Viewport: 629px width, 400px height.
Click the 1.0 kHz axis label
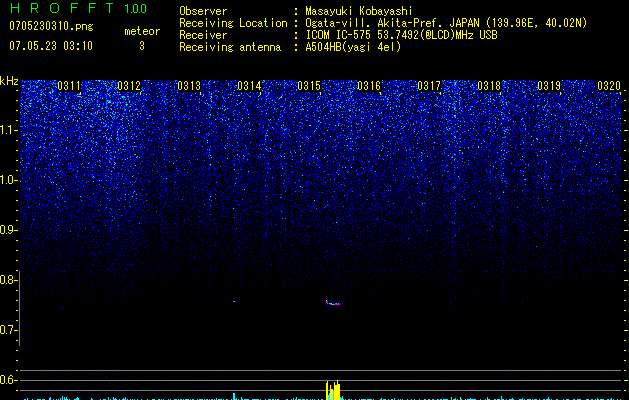point(8,180)
